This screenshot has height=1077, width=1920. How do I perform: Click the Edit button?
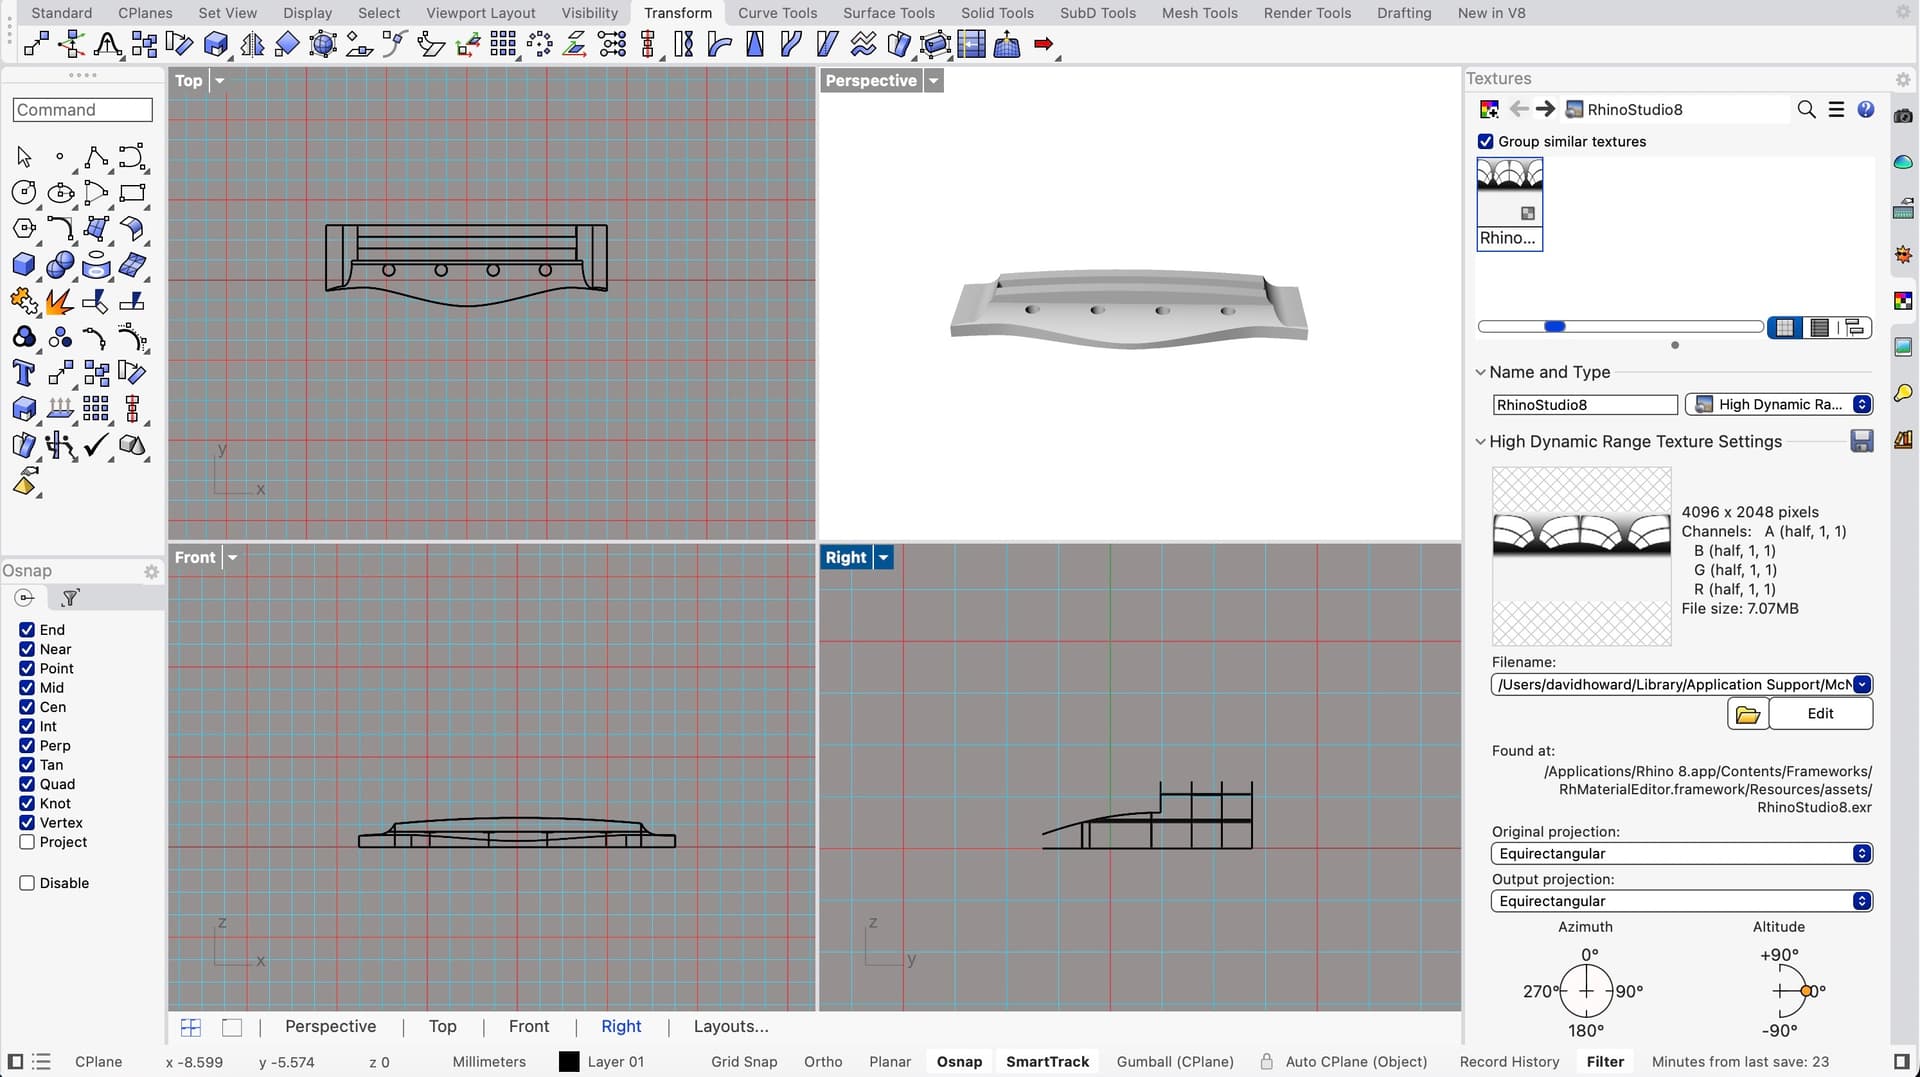pos(1820,714)
